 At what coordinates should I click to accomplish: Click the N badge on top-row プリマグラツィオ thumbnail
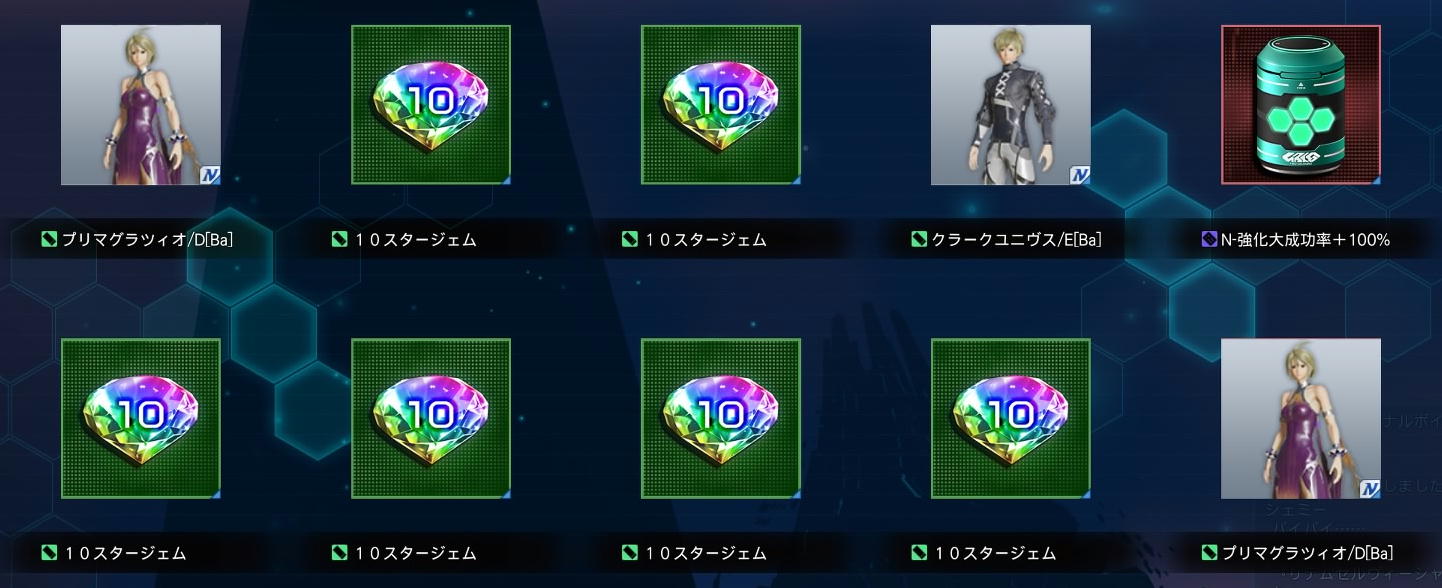click(x=209, y=175)
